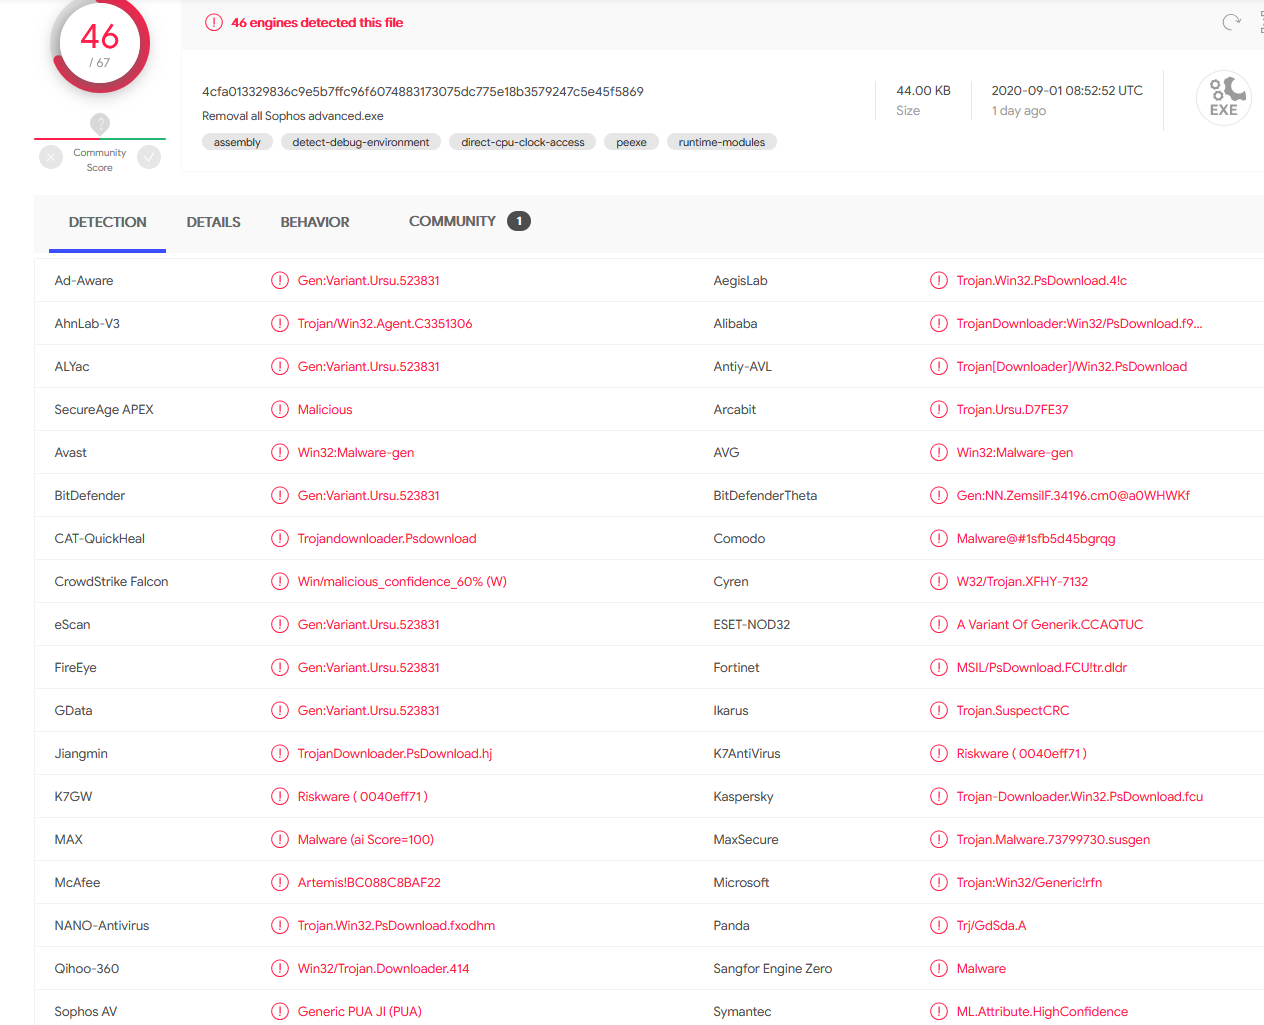Screen dimensions: 1264x1025
Task: Click warning icon in SecureAge APEX row
Action: coord(280,409)
